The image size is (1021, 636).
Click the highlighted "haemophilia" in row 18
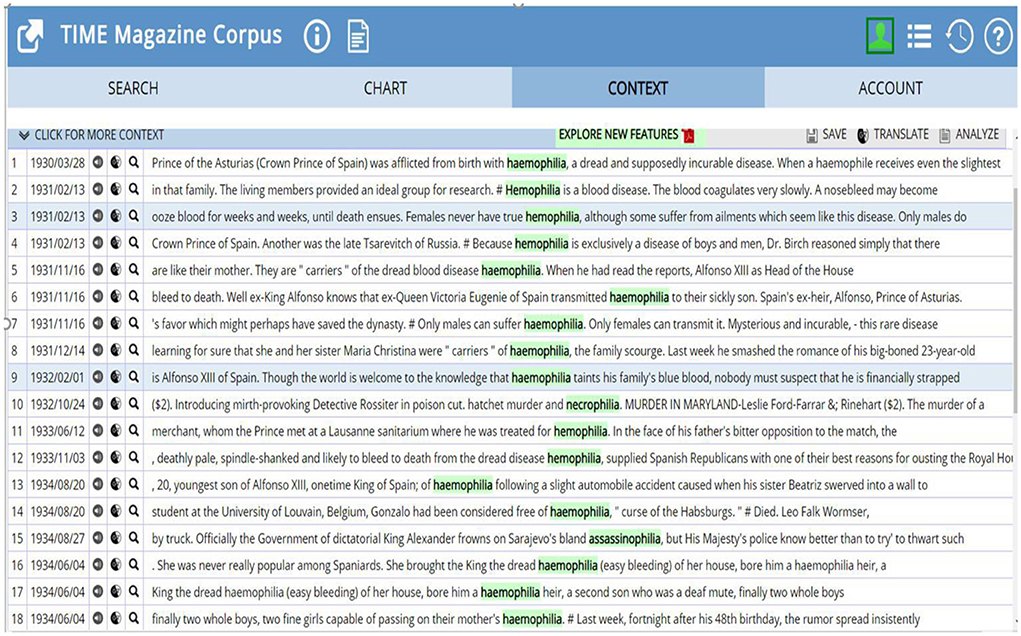point(532,618)
